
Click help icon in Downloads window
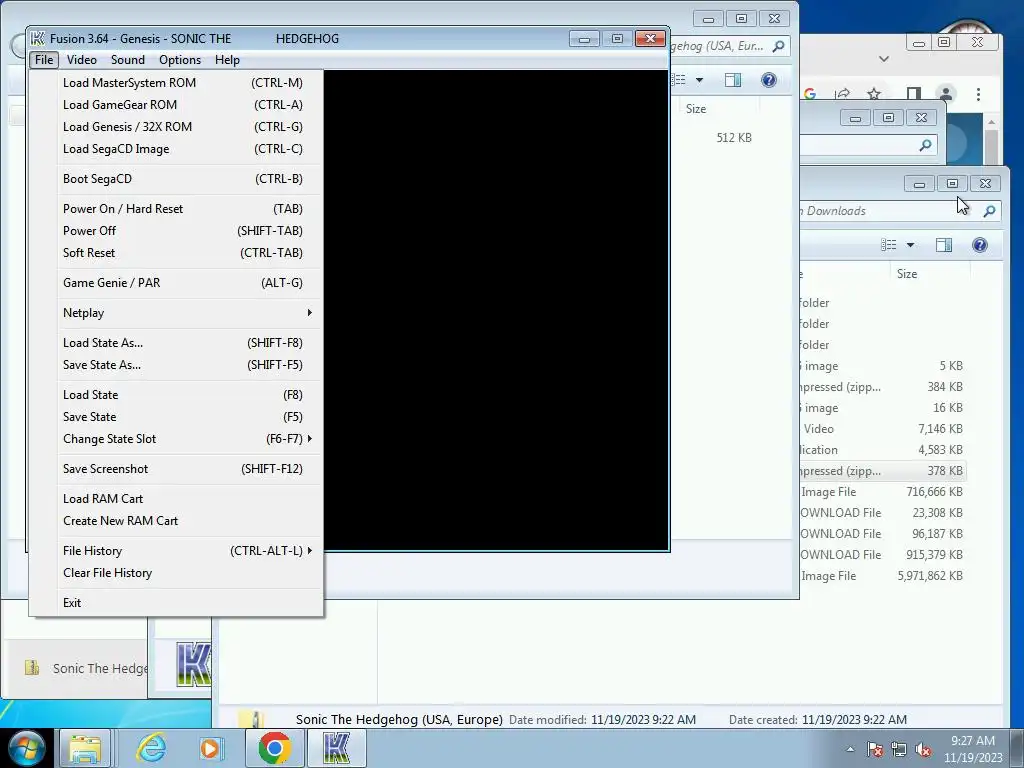(980, 245)
